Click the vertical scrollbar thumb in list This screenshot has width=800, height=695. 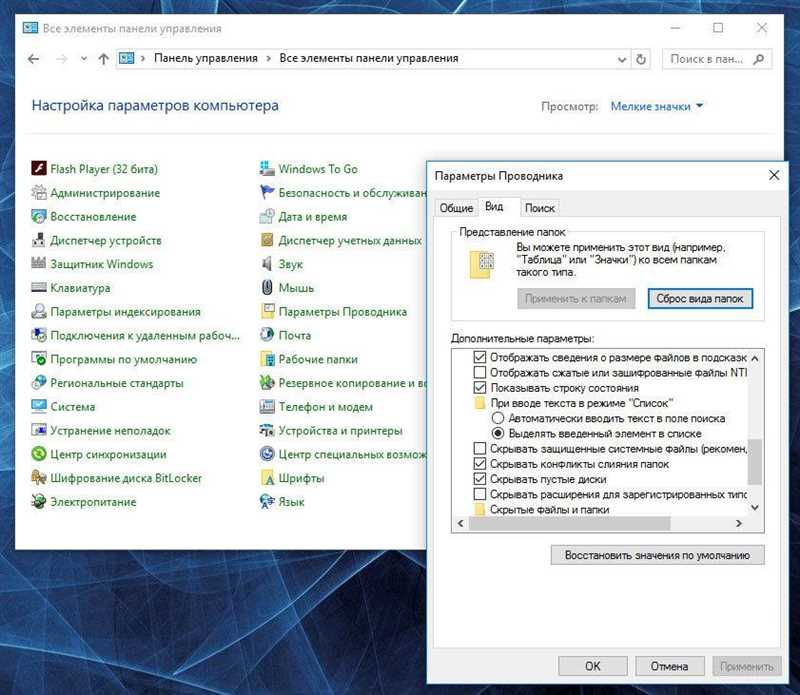point(755,461)
